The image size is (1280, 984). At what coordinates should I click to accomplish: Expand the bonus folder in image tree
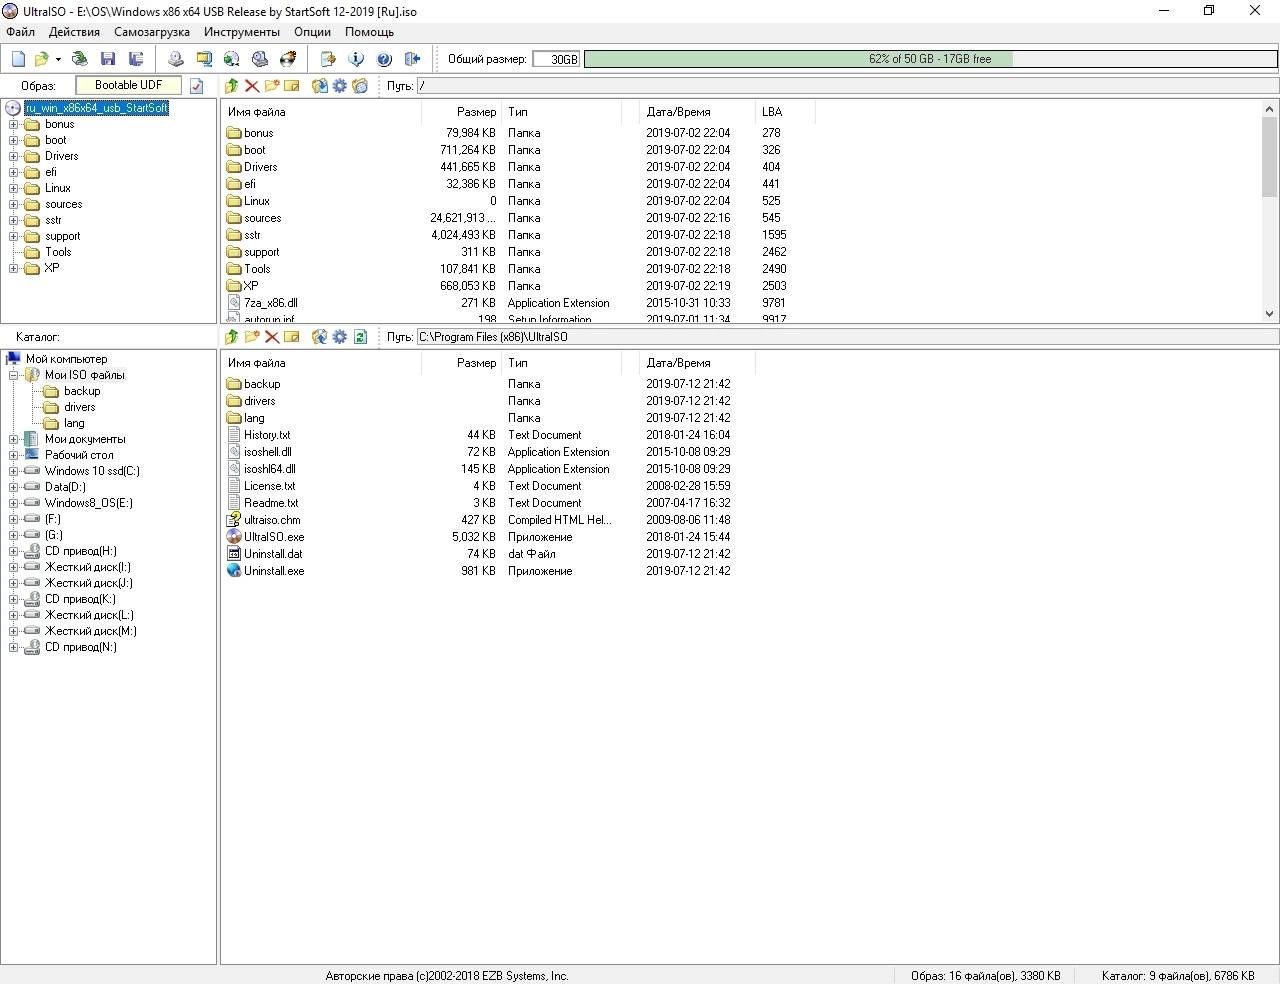pyautogui.click(x=14, y=125)
